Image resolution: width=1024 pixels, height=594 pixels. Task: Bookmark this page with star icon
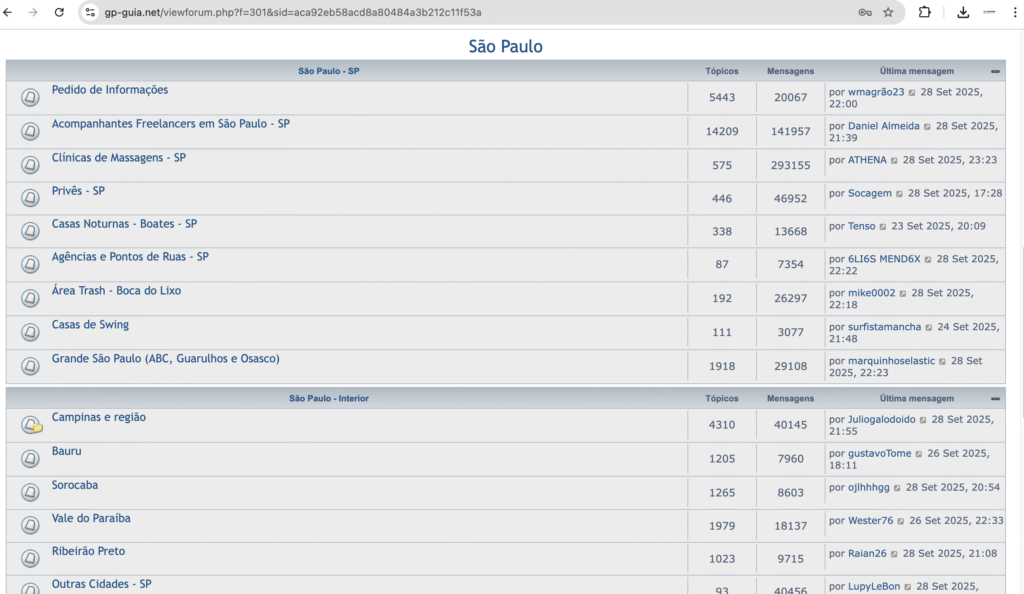point(888,12)
